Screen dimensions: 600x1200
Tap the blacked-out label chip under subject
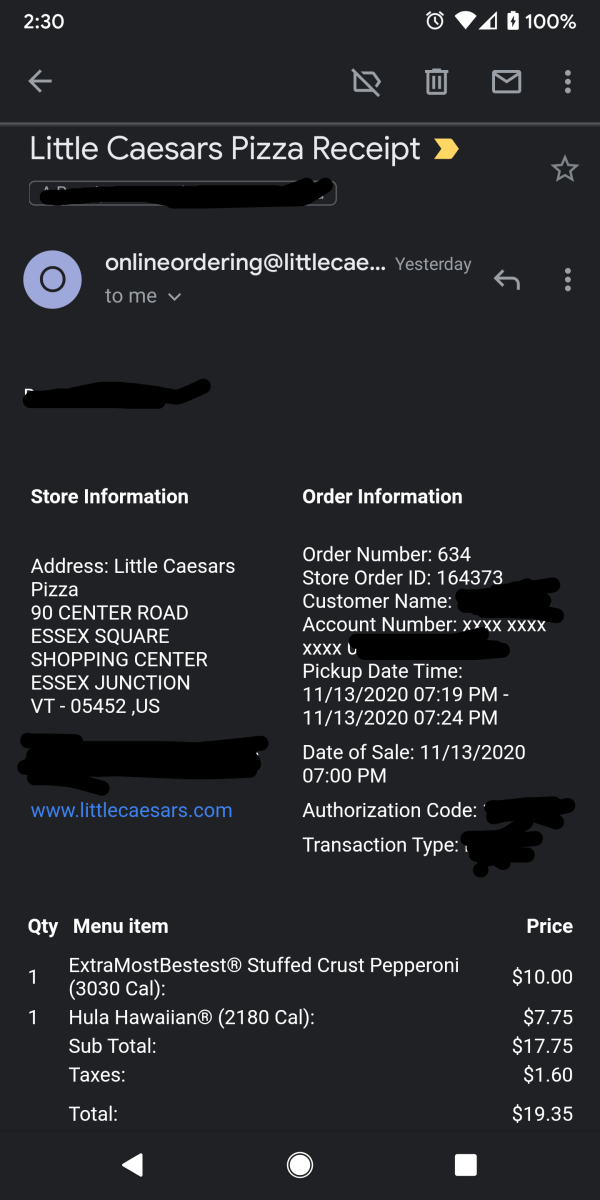(x=183, y=192)
